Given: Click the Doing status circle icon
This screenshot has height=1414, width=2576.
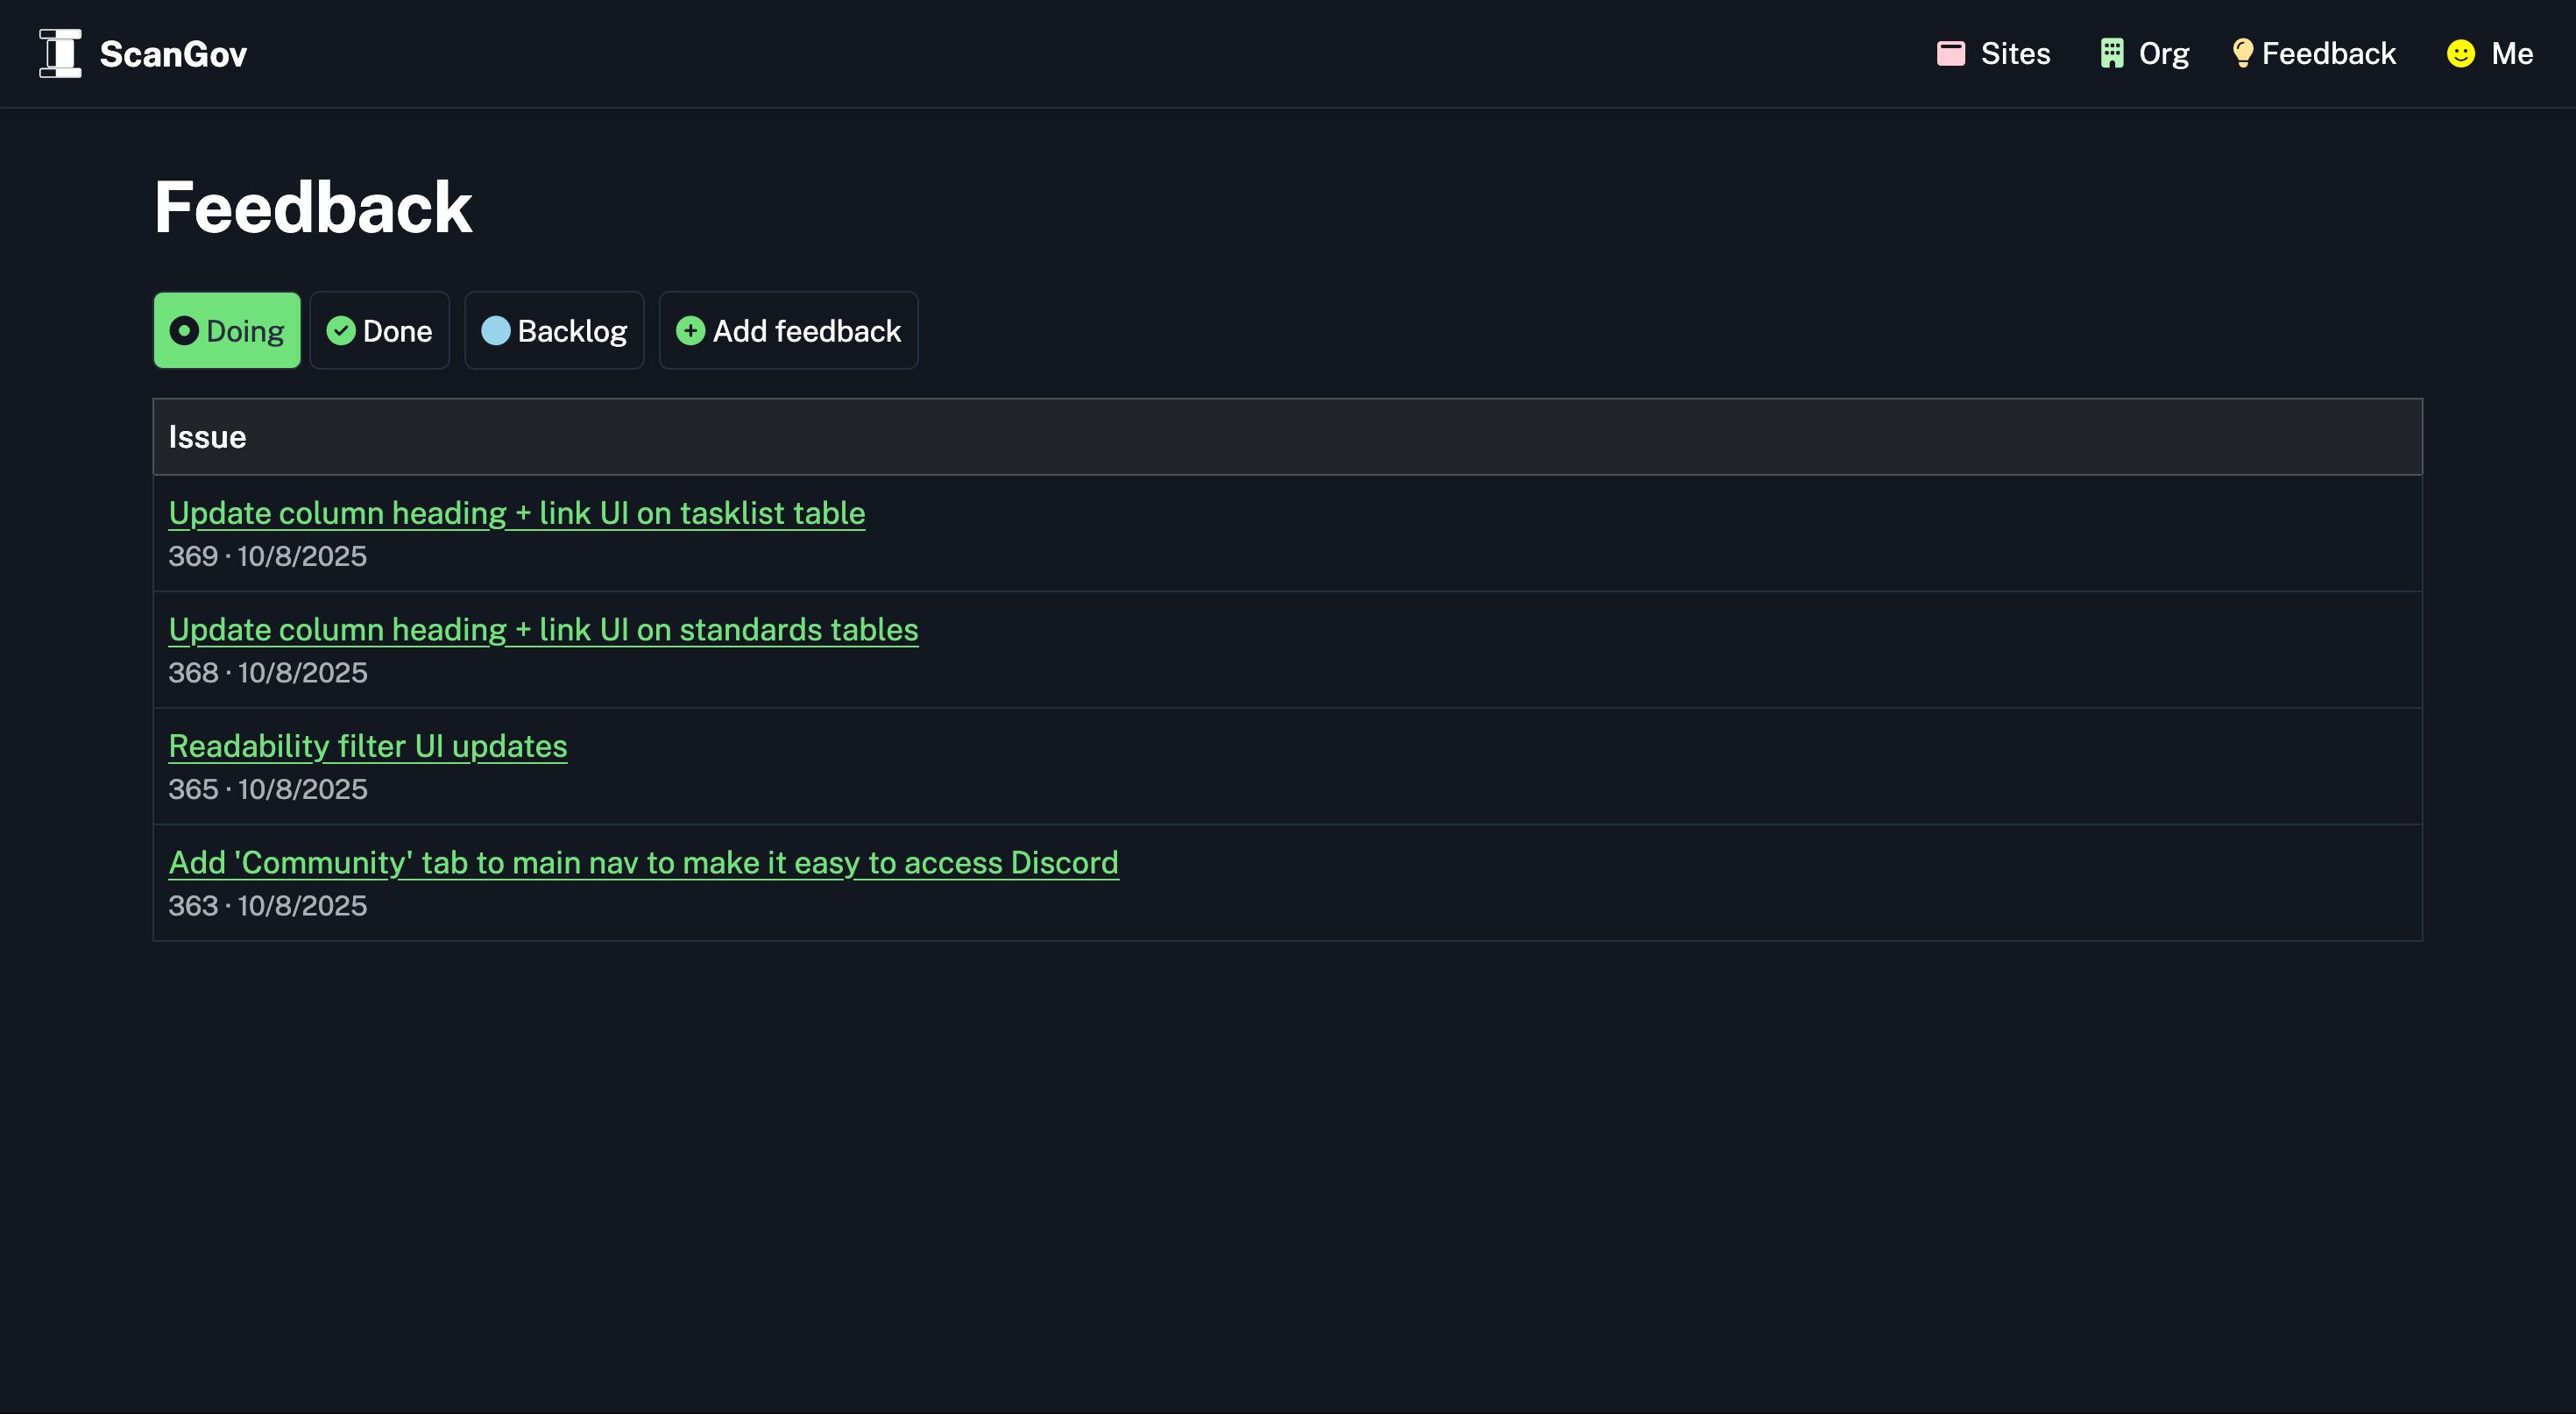Looking at the screenshot, I should [184, 331].
